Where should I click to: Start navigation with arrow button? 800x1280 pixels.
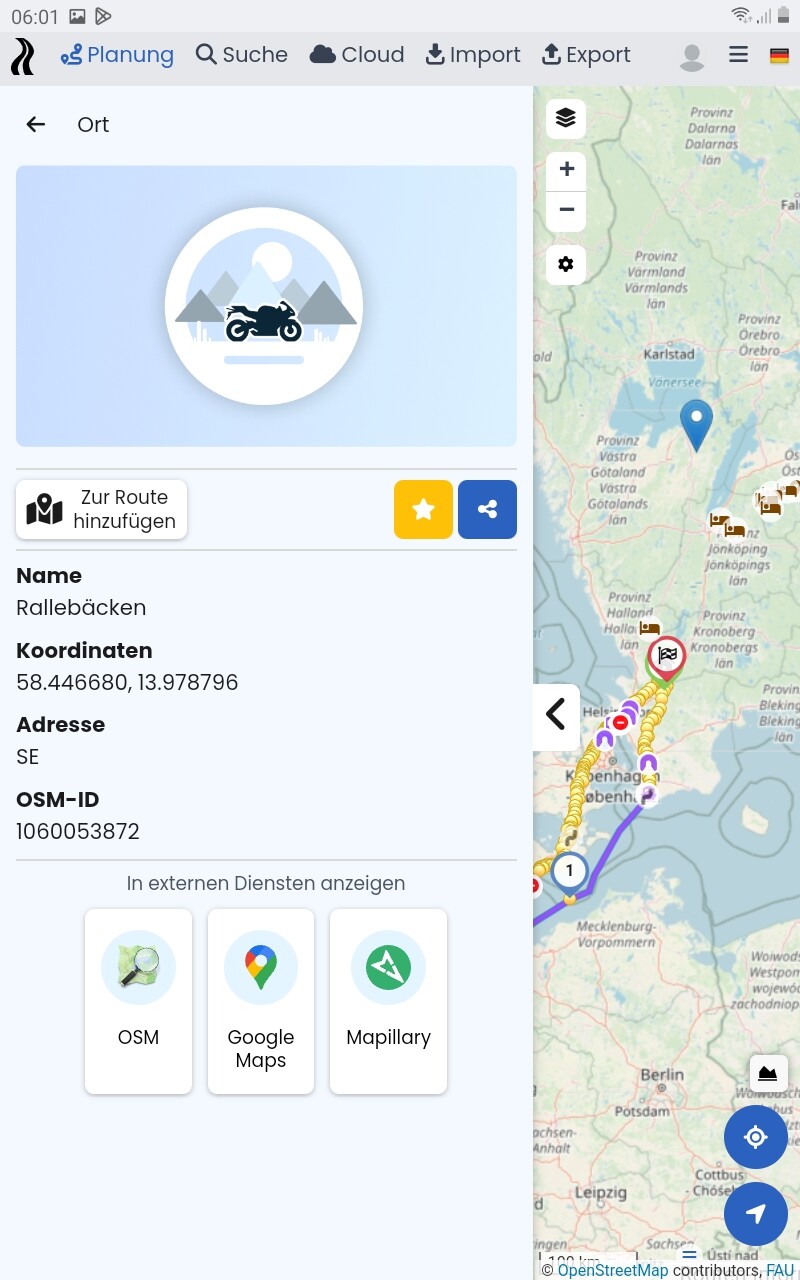tap(756, 1213)
